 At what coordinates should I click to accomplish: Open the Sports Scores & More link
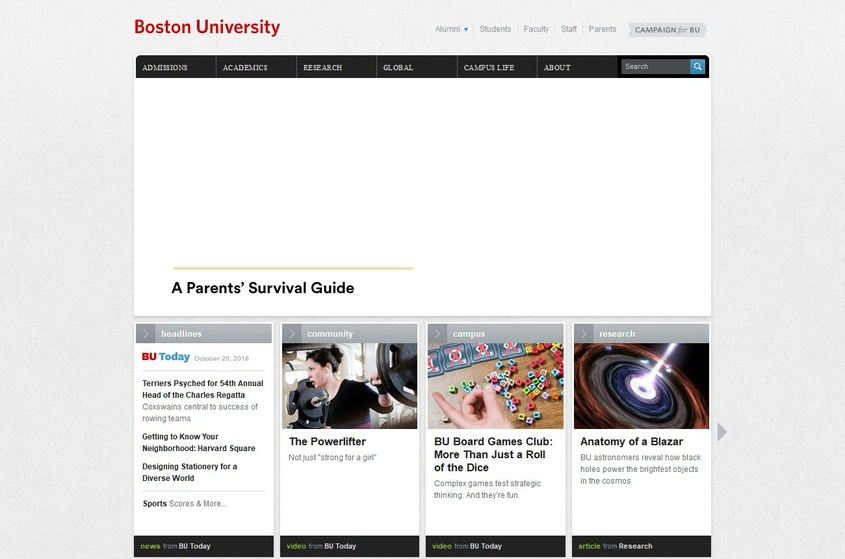click(x=184, y=503)
